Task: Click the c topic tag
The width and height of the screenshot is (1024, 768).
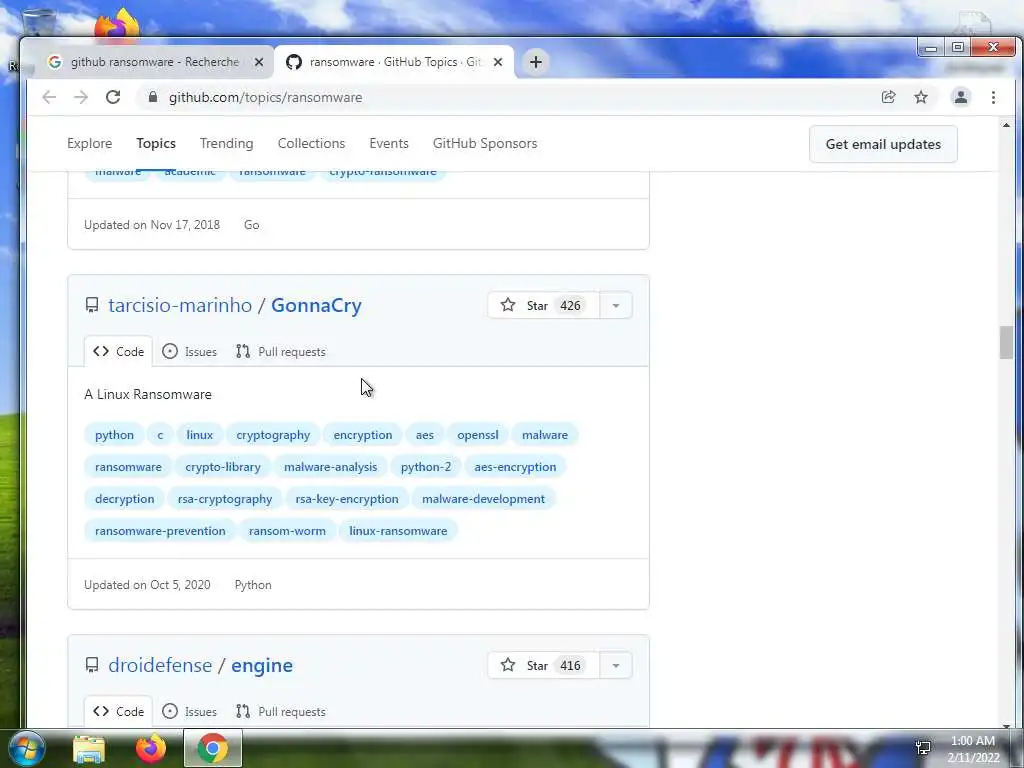Action: [x=160, y=435]
